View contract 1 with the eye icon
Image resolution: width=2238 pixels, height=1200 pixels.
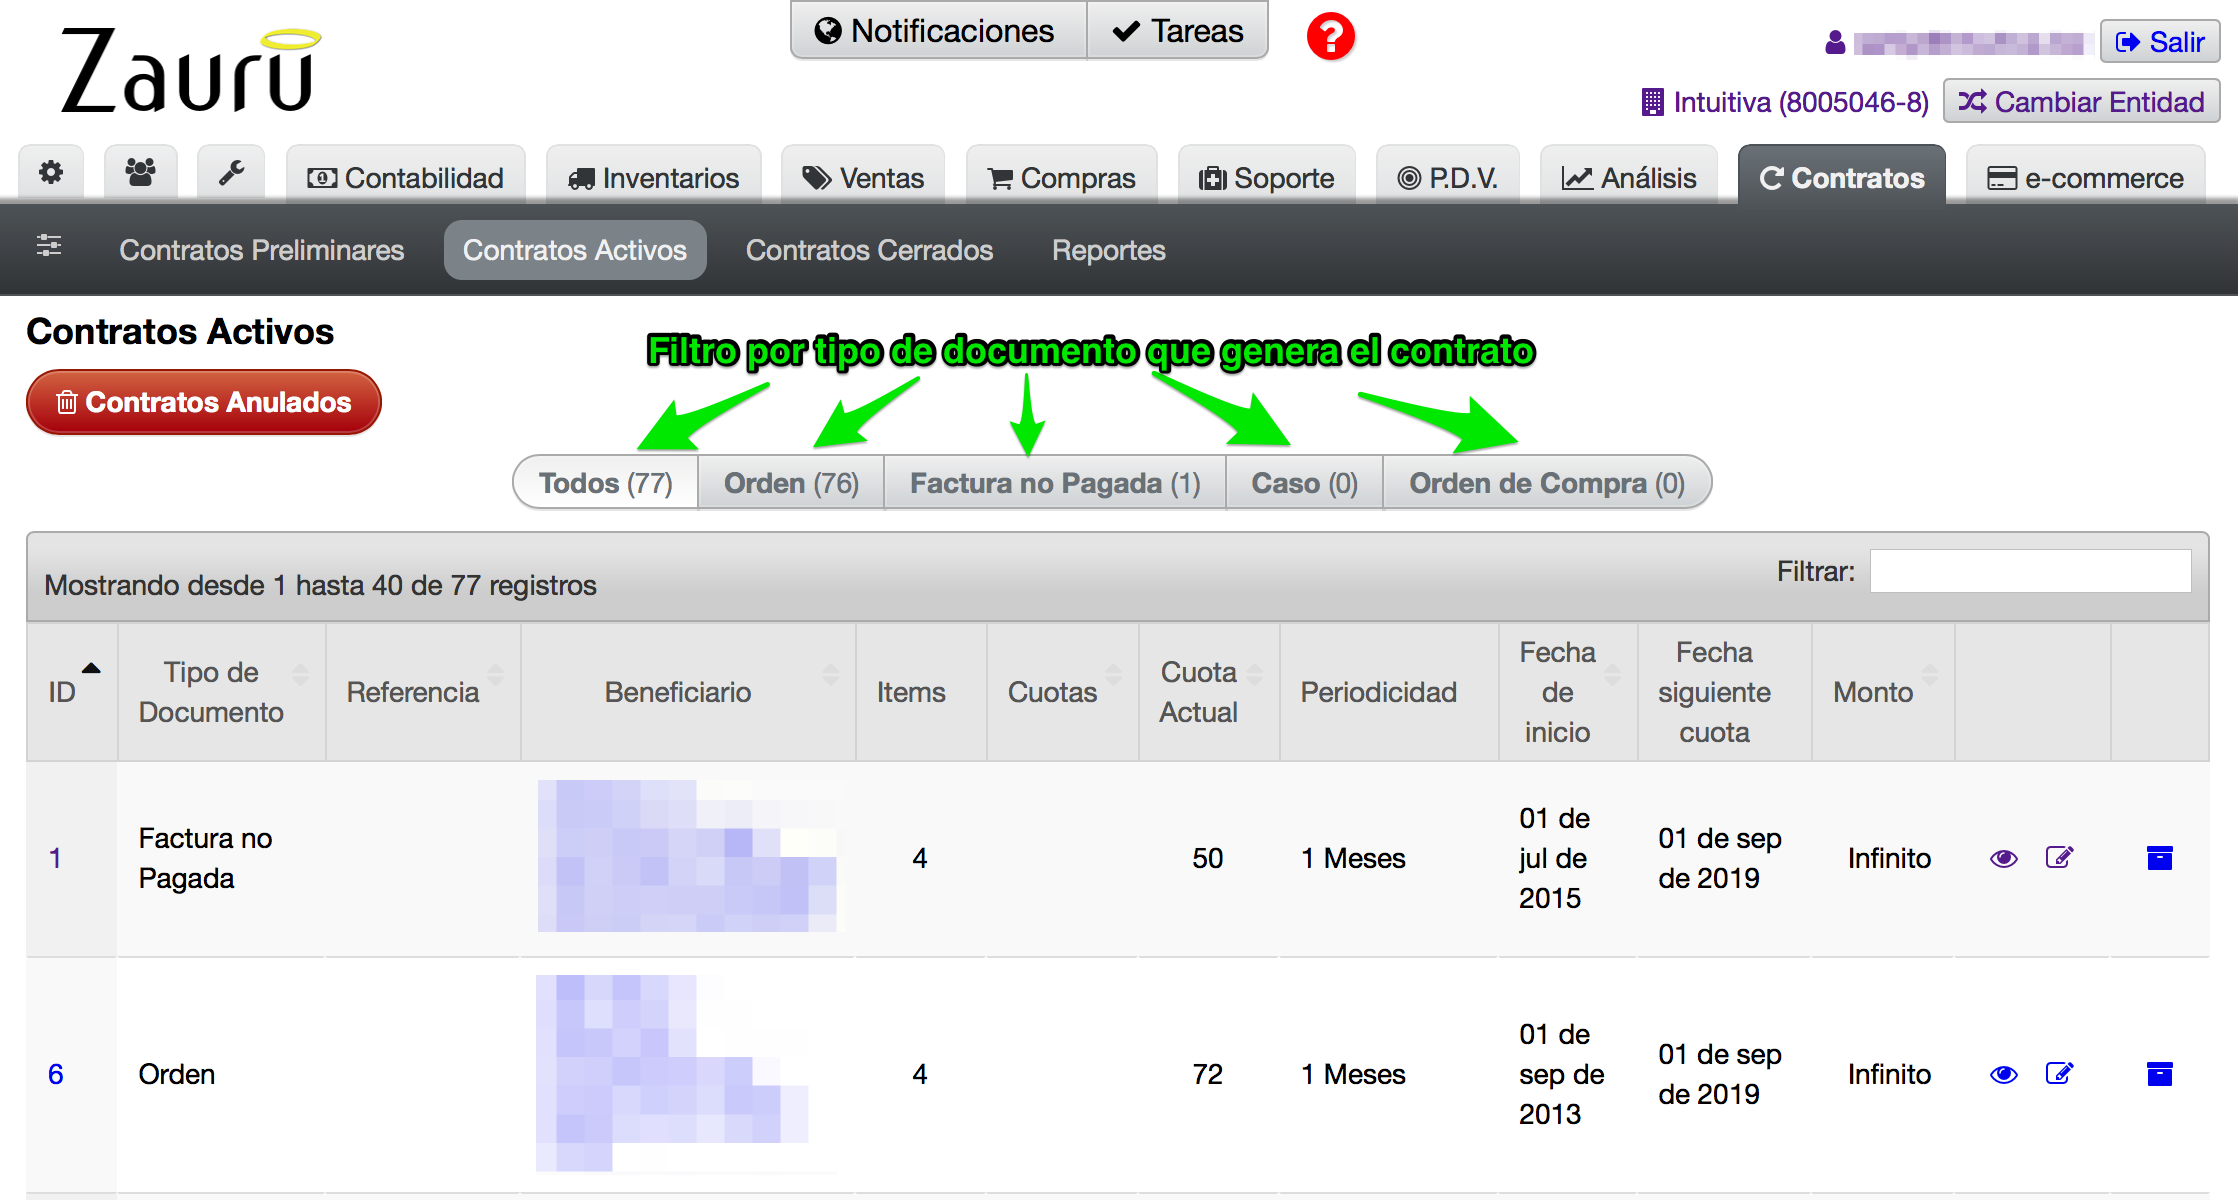click(2003, 858)
